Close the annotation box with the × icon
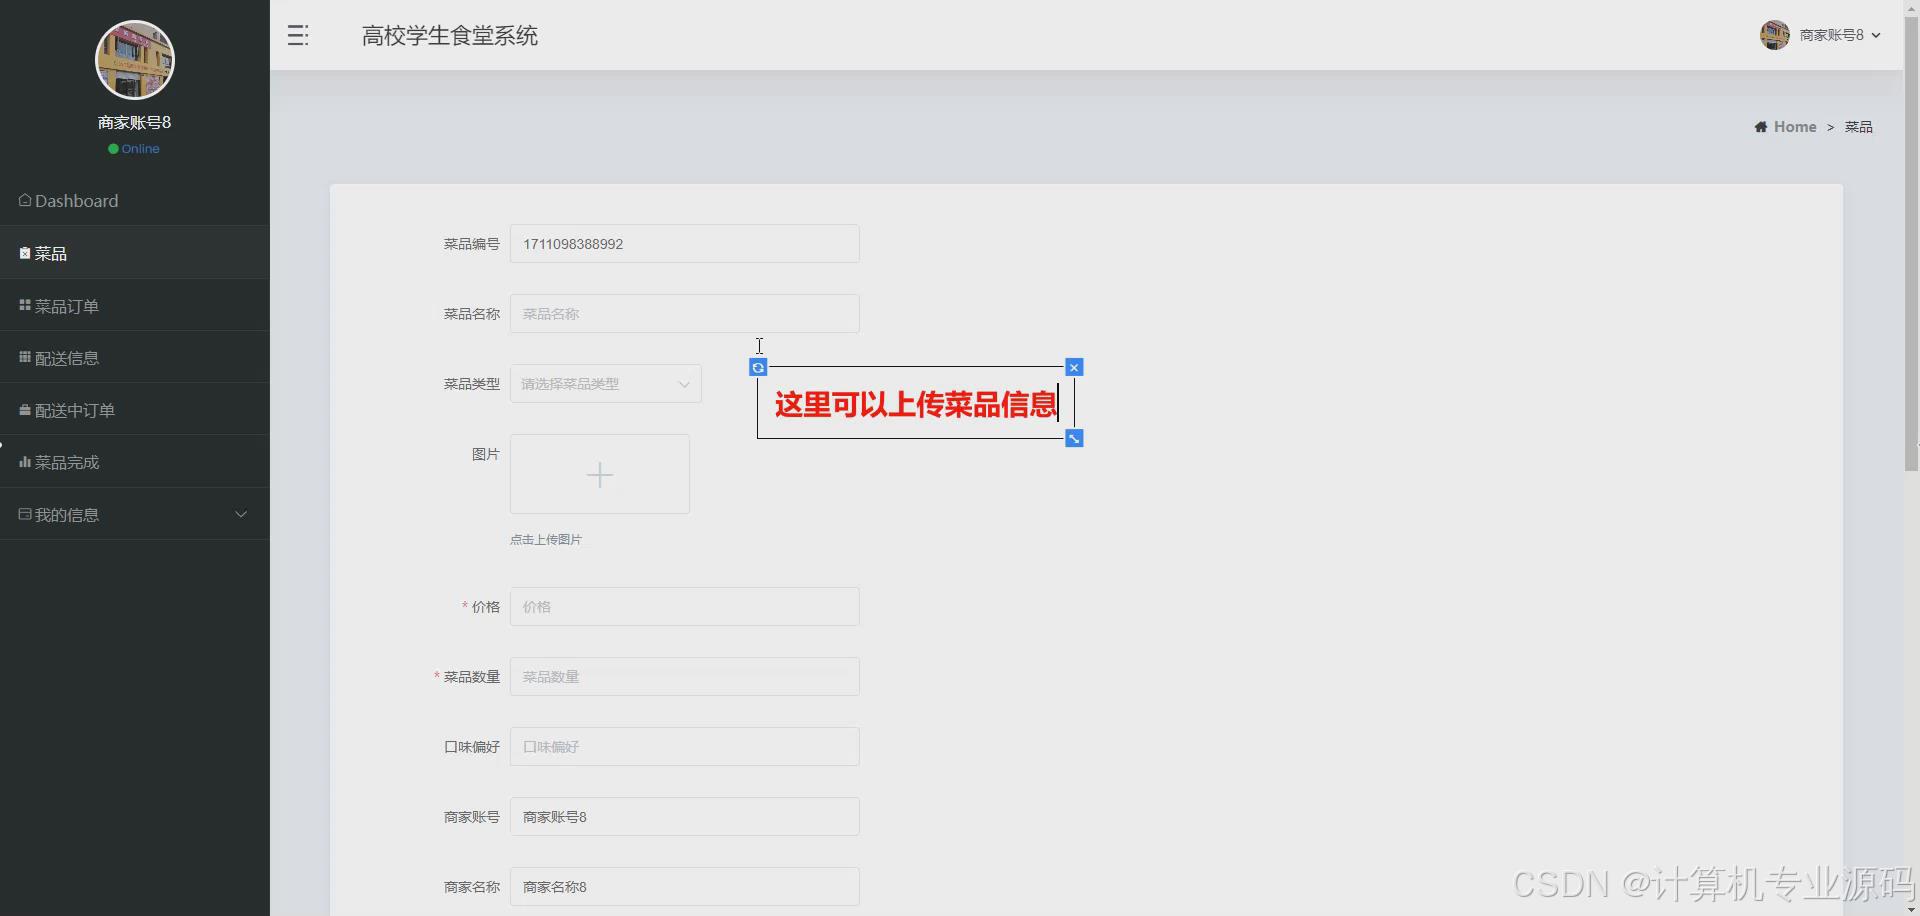Screen dimensions: 1920x916 1074,367
